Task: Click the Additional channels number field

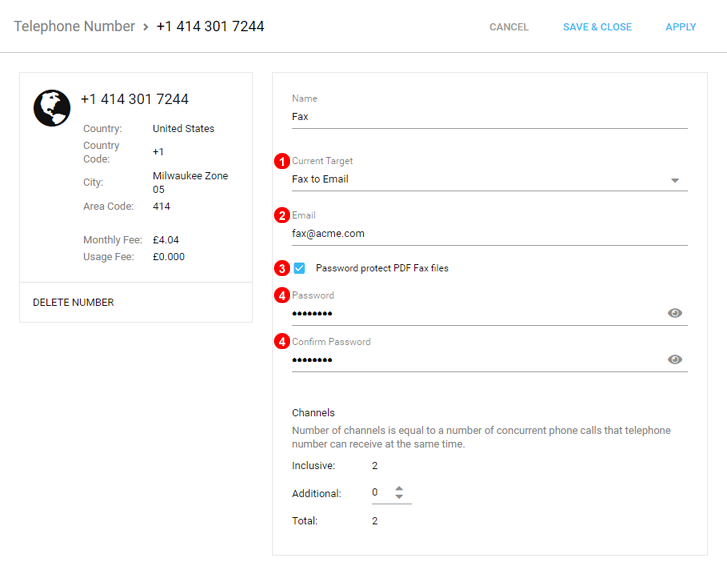Action: (382, 493)
